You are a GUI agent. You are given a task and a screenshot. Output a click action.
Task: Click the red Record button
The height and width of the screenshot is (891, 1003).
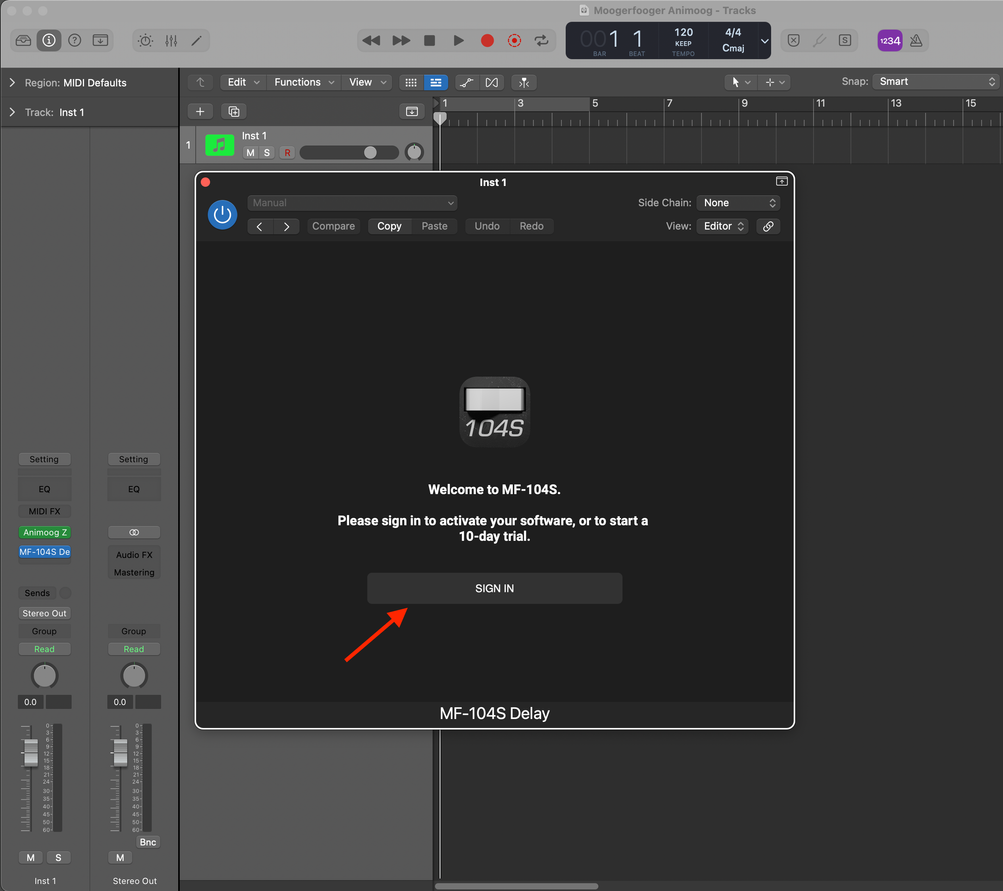tap(487, 40)
